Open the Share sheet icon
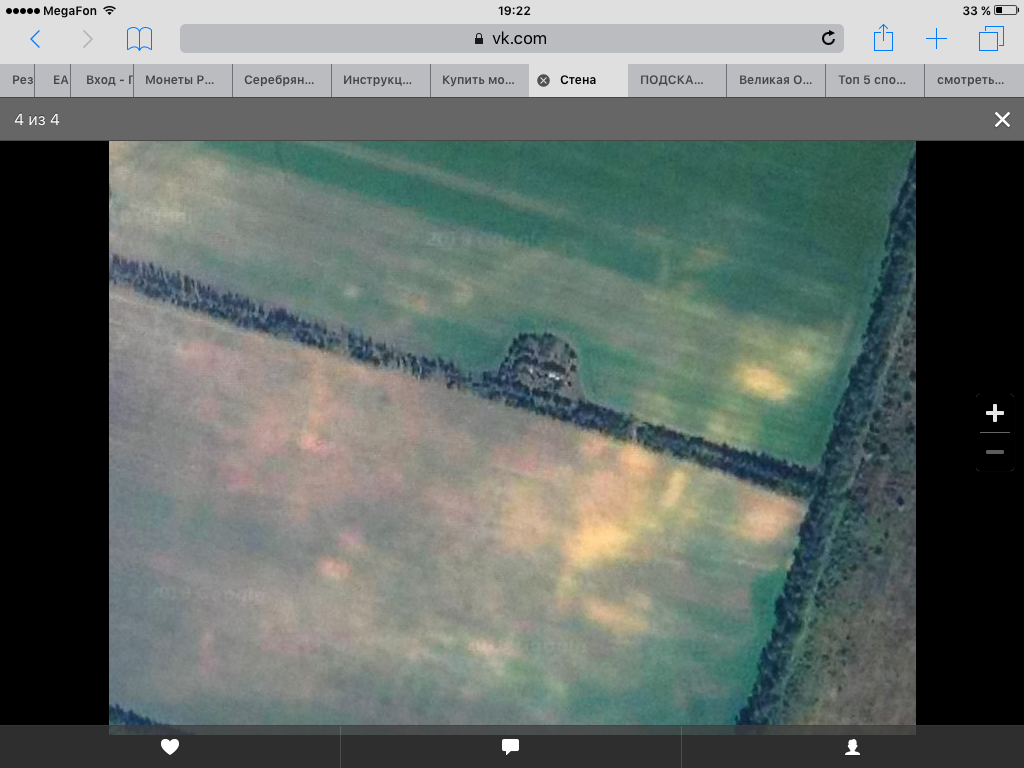This screenshot has height=768, width=1024. (883, 39)
